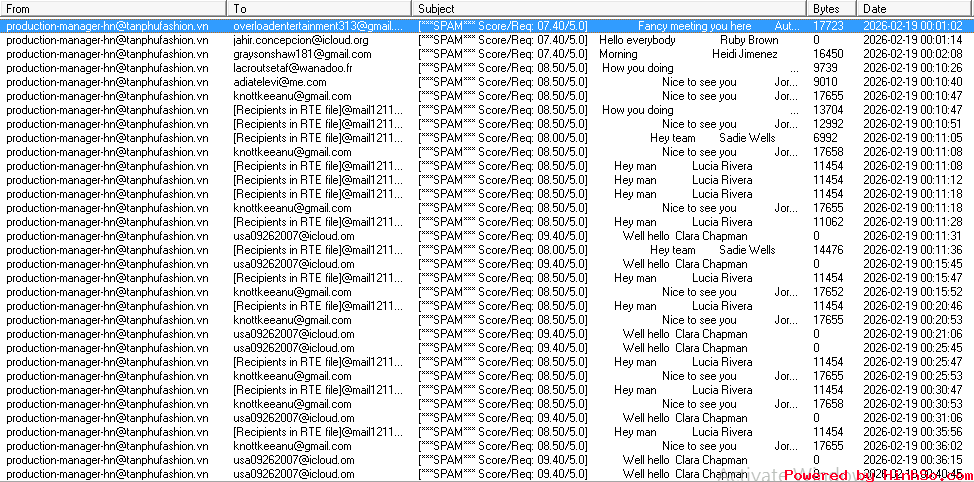Click the 9010 bytes value

tap(825, 82)
